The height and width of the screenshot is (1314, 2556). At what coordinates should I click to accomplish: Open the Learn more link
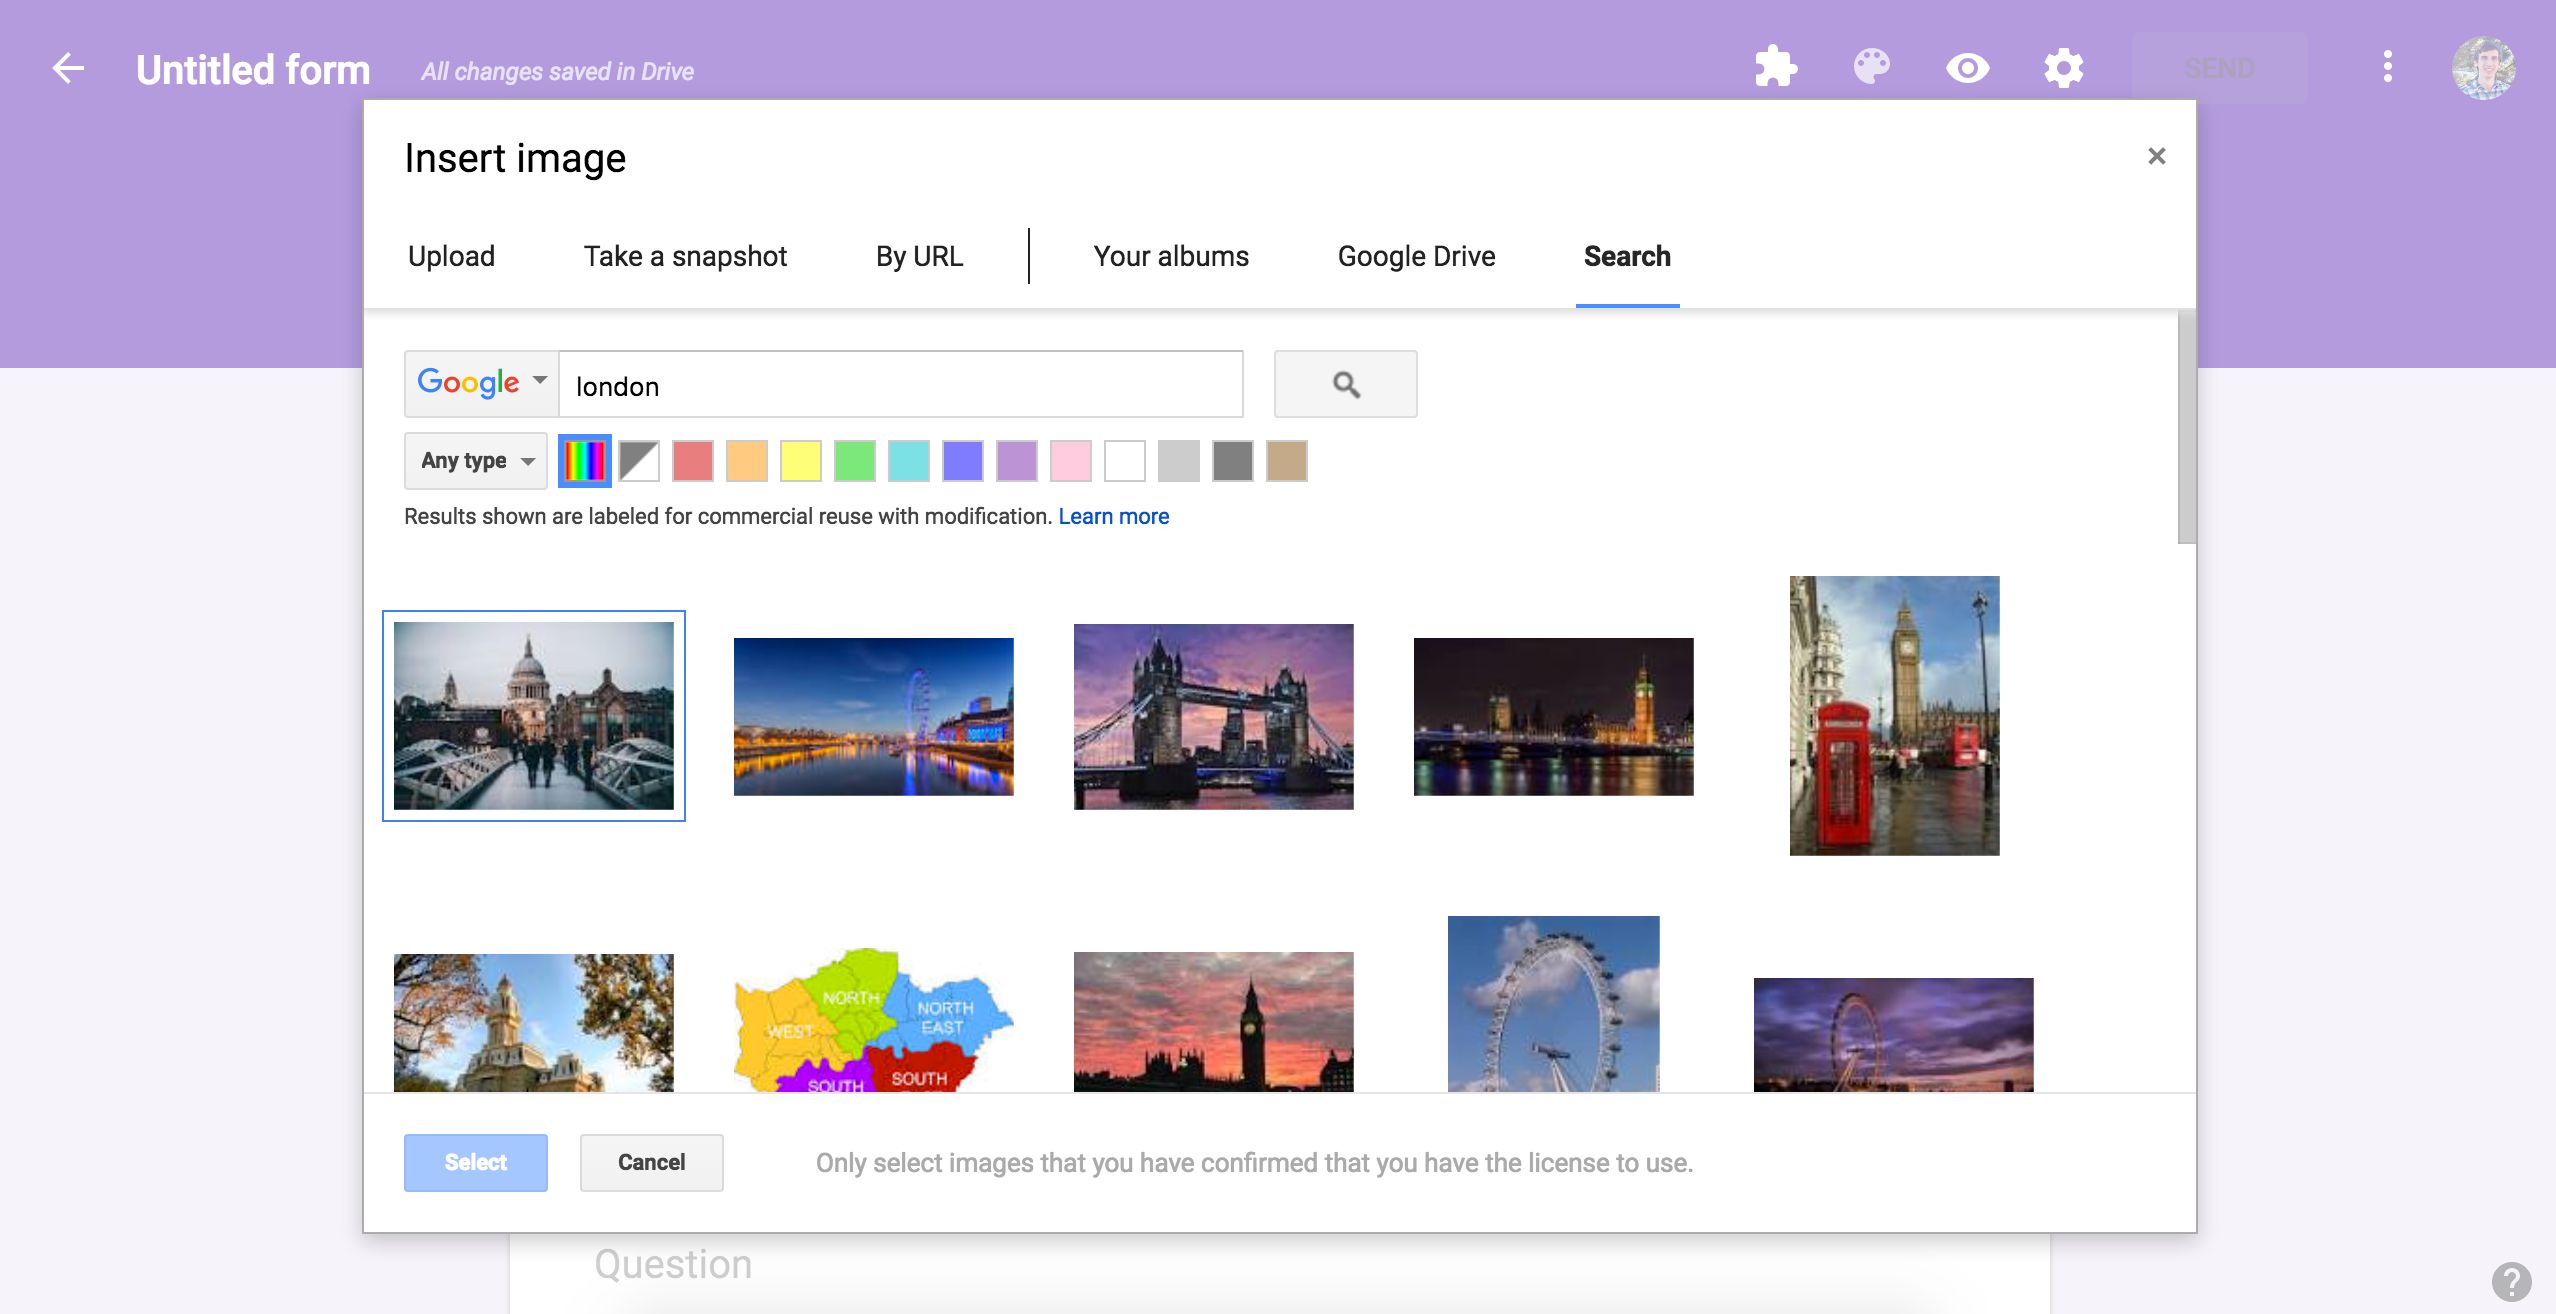pyautogui.click(x=1113, y=516)
